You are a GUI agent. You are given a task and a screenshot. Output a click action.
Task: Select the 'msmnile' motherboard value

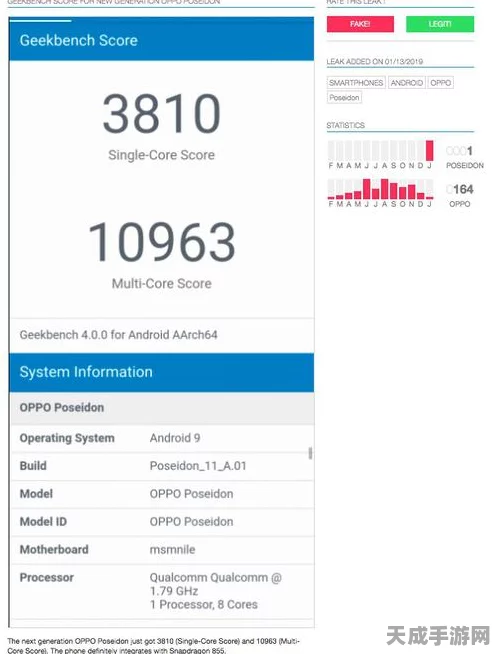coord(172,550)
